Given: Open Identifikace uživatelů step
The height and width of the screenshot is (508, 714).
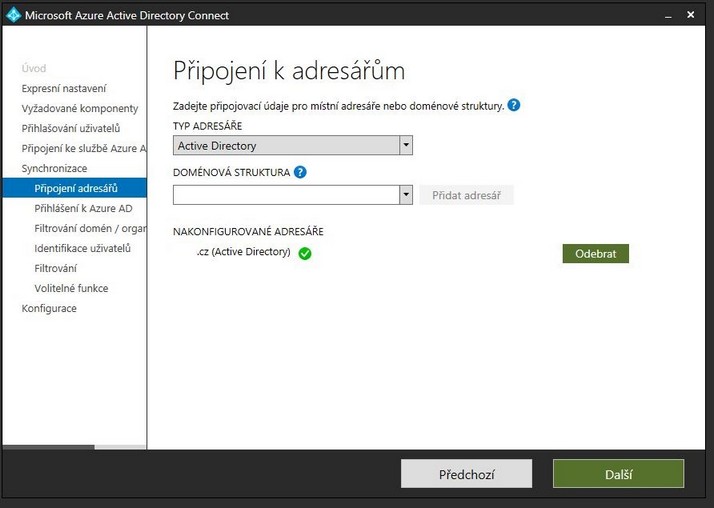Looking at the screenshot, I should pyautogui.click(x=82, y=249).
